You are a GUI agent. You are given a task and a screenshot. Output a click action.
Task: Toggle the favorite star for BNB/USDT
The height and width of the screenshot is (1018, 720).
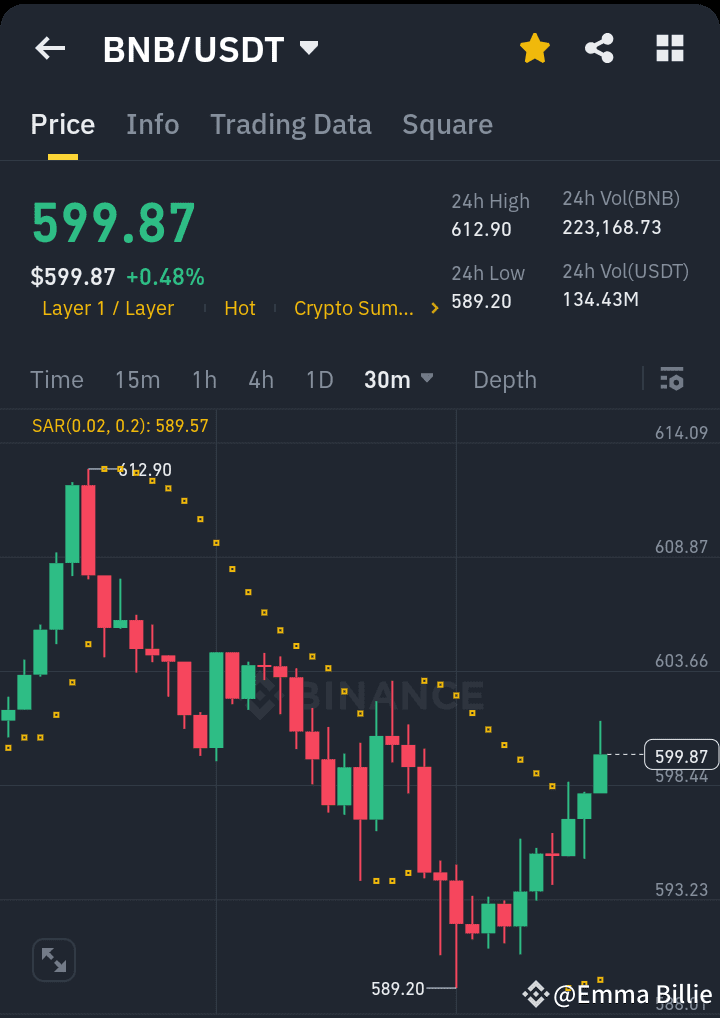tap(534, 47)
